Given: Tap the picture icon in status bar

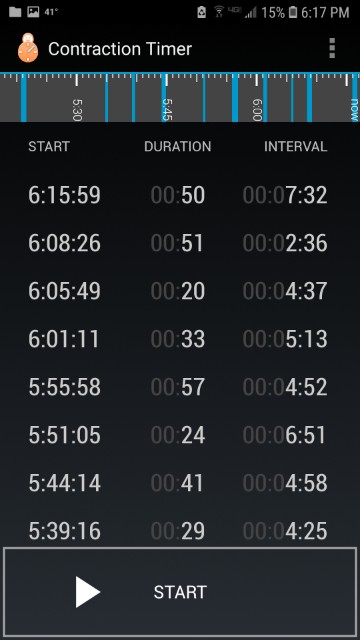Looking at the screenshot, I should coord(33,12).
